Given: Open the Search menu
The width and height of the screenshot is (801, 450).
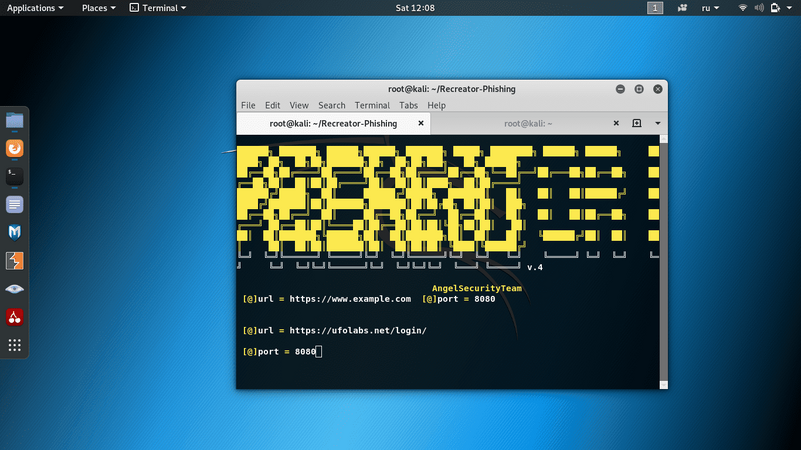Looking at the screenshot, I should (x=332, y=105).
